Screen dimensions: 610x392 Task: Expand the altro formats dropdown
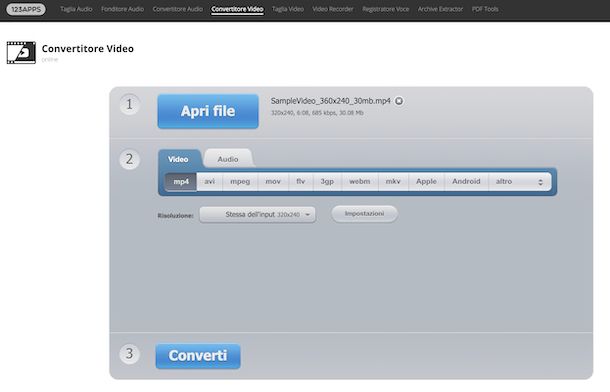pyautogui.click(x=520, y=182)
